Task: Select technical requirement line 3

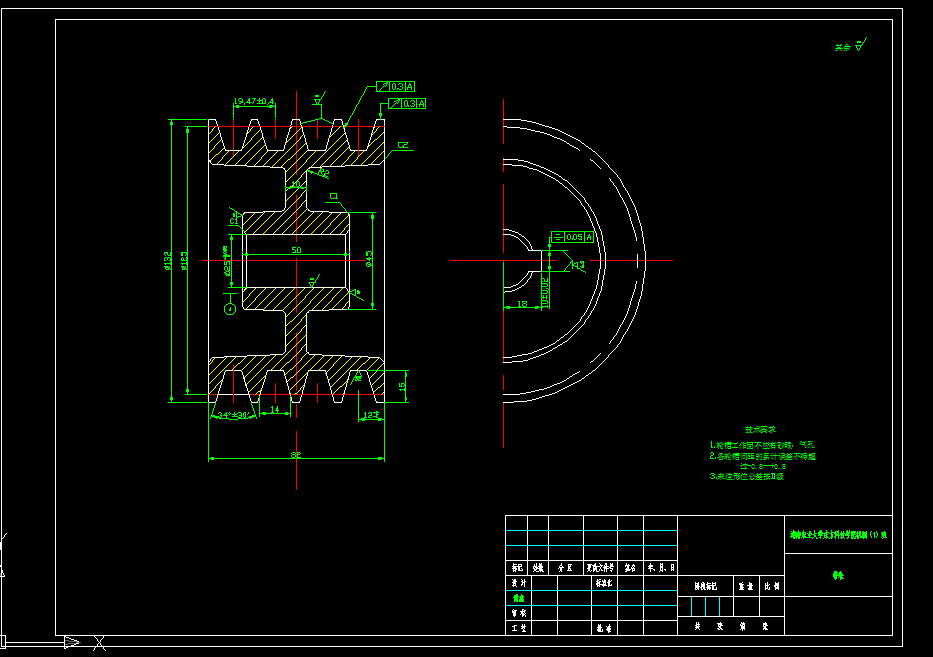Action: (x=746, y=476)
